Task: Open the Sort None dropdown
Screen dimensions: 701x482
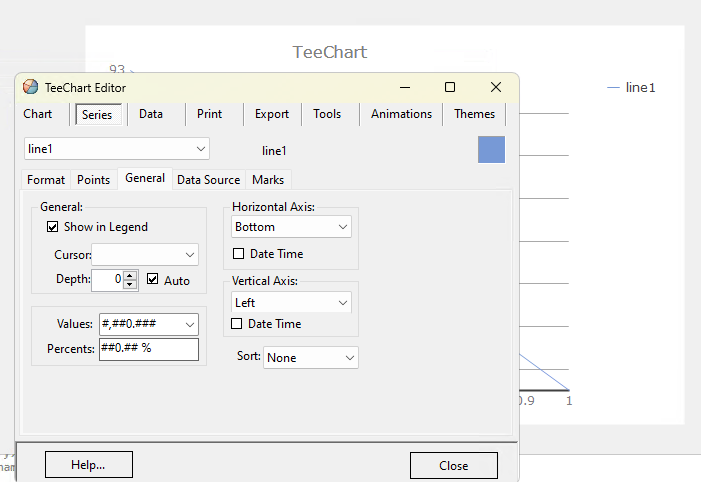Action: pyautogui.click(x=311, y=358)
